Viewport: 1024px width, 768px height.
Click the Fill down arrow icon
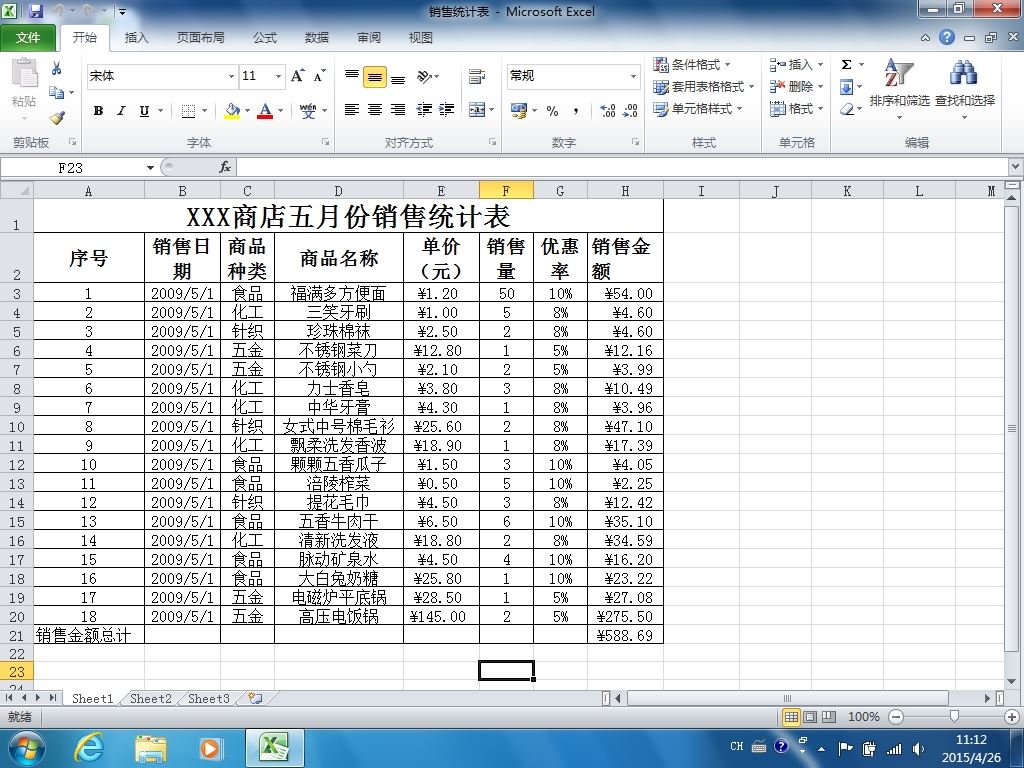(x=846, y=87)
